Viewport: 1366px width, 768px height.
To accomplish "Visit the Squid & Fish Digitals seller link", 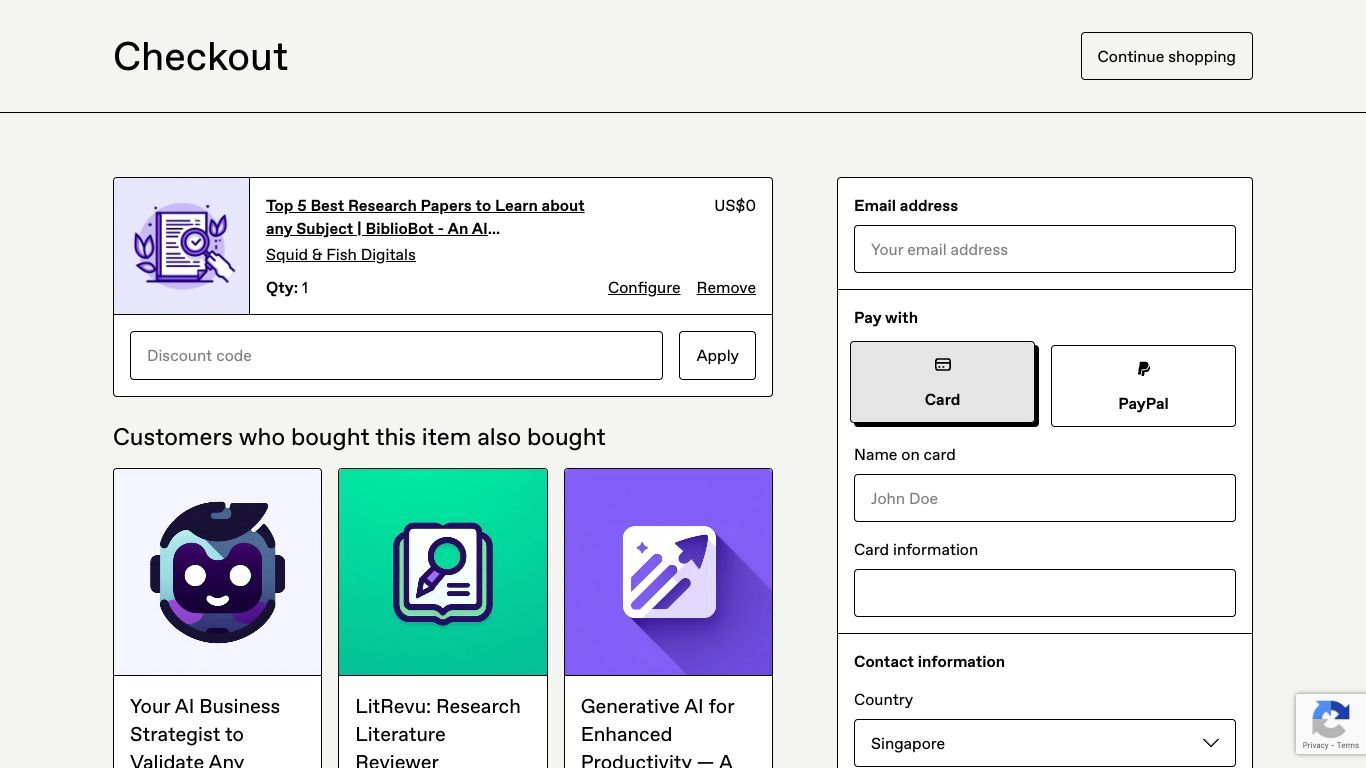I will (x=340, y=255).
